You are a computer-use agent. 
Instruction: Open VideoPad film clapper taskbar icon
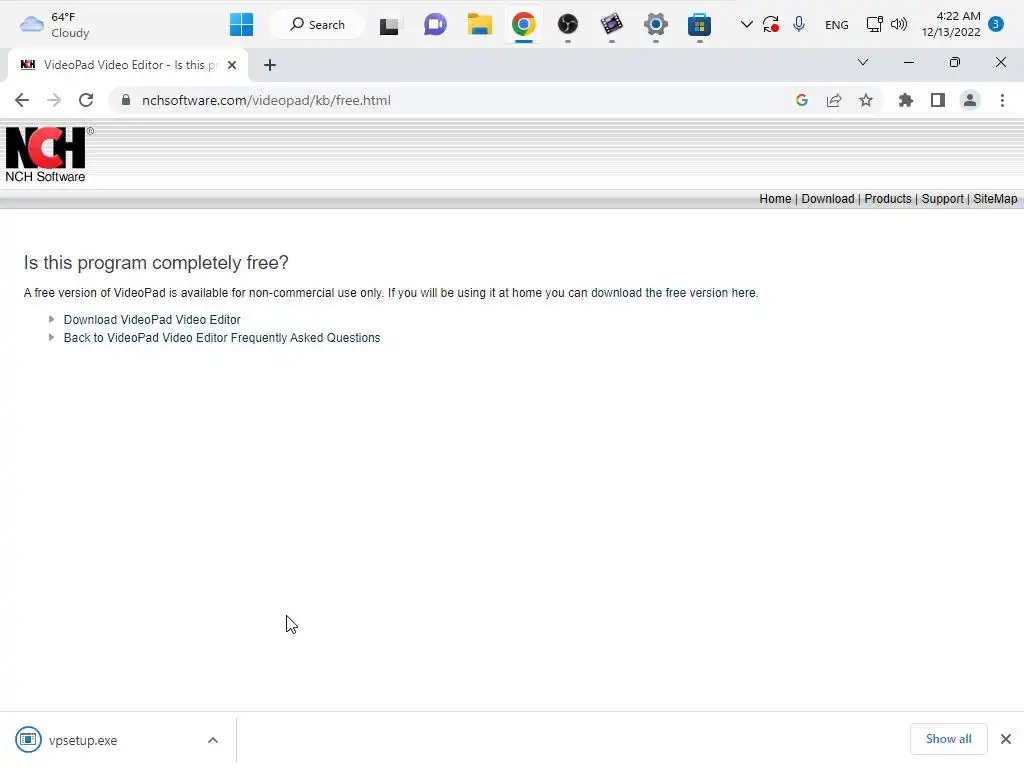pyautogui.click(x=611, y=25)
